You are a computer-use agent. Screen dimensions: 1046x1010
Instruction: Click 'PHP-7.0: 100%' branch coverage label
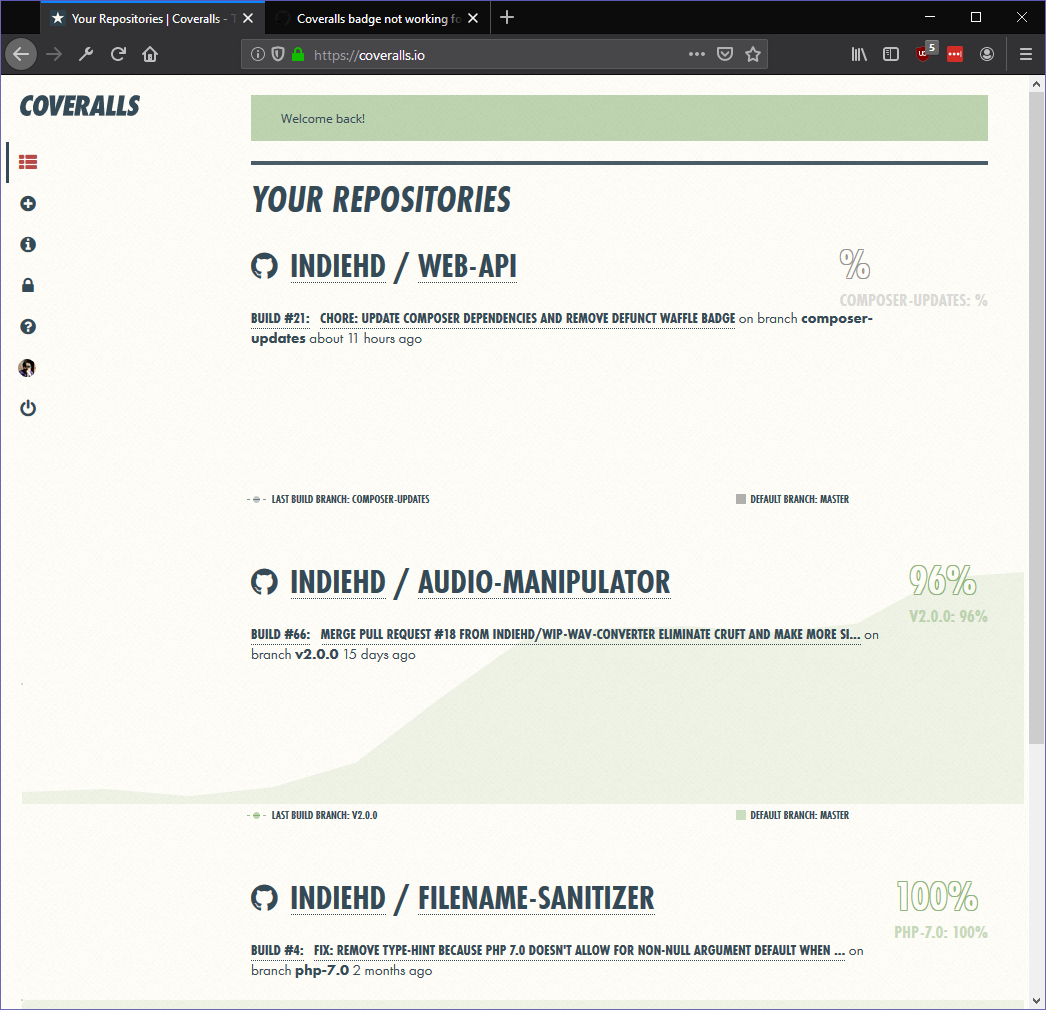point(941,933)
